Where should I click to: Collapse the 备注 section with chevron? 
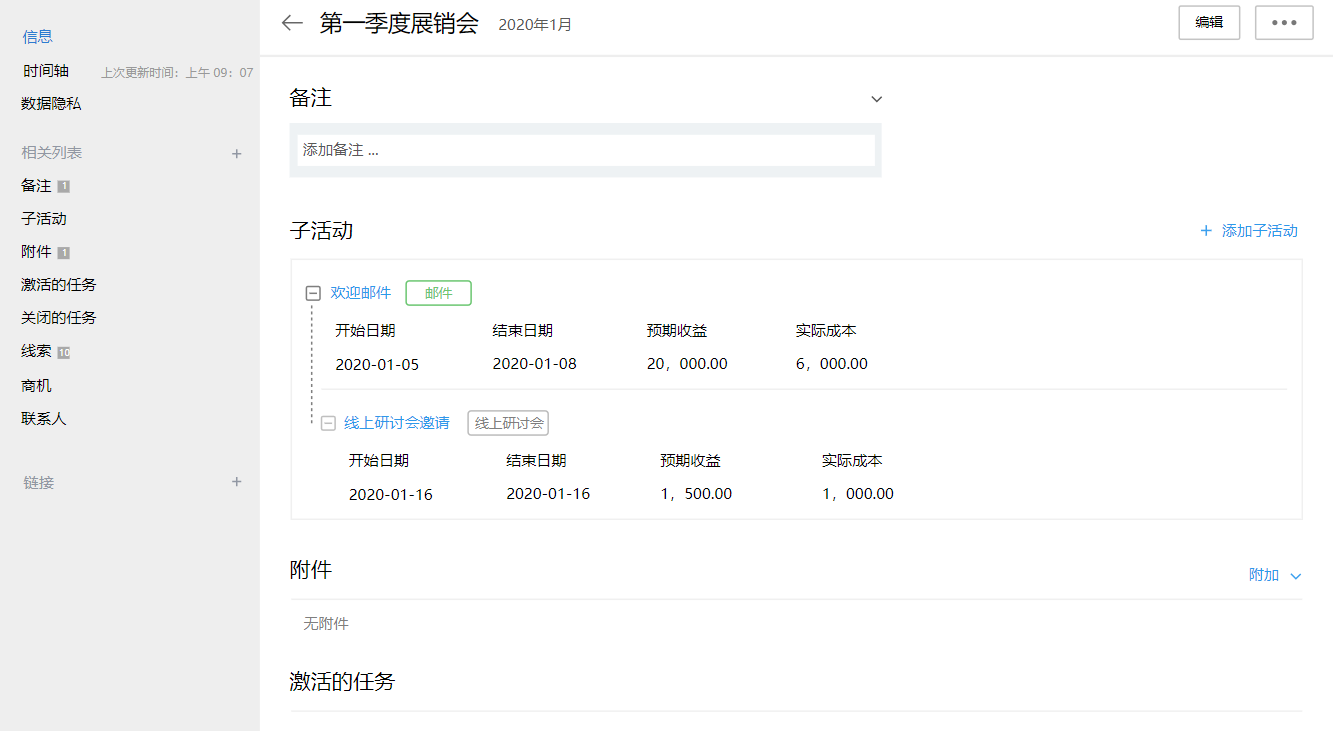[x=876, y=99]
